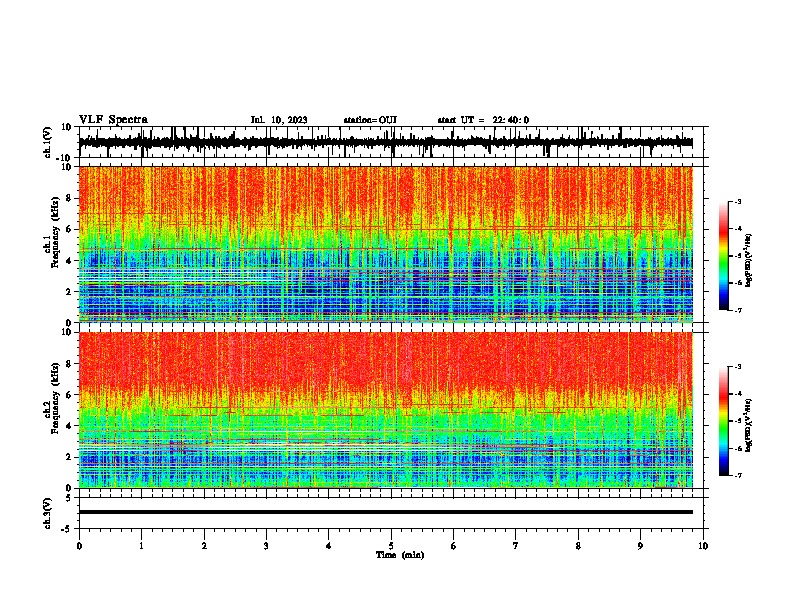Click the ch.2 PSD color scale bar
This screenshot has height=612, width=792.
724,421
